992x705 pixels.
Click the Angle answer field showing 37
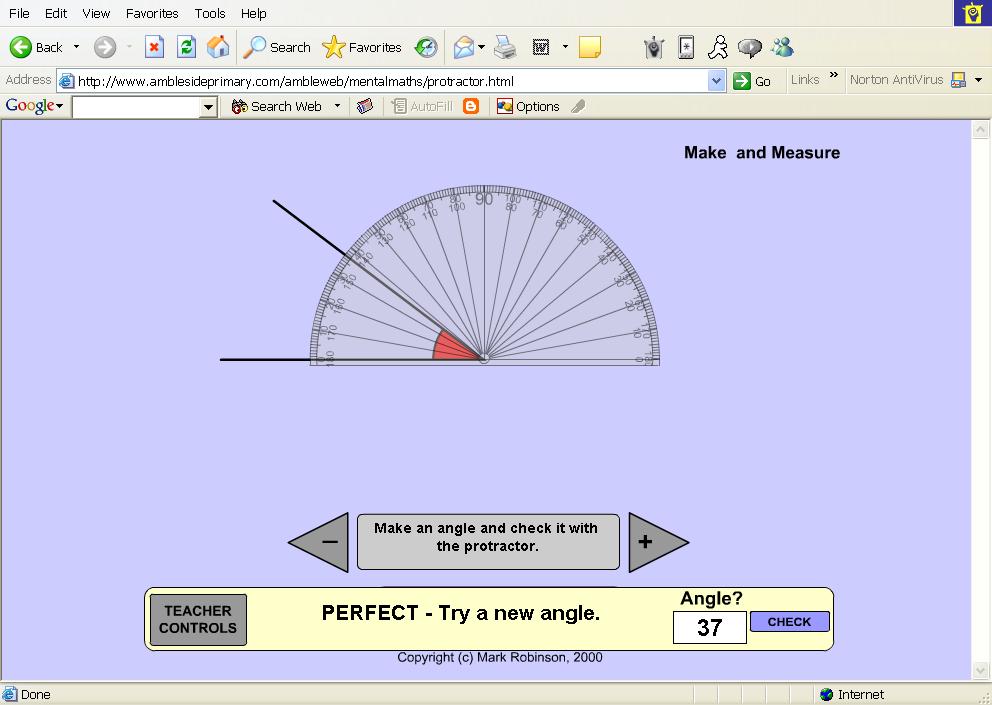(x=710, y=627)
